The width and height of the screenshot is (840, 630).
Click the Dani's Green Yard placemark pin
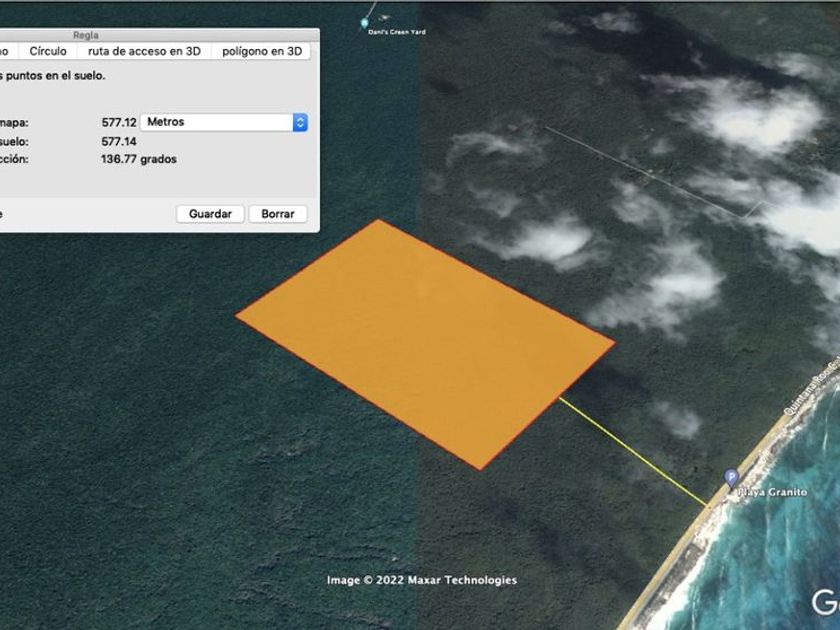tap(365, 21)
